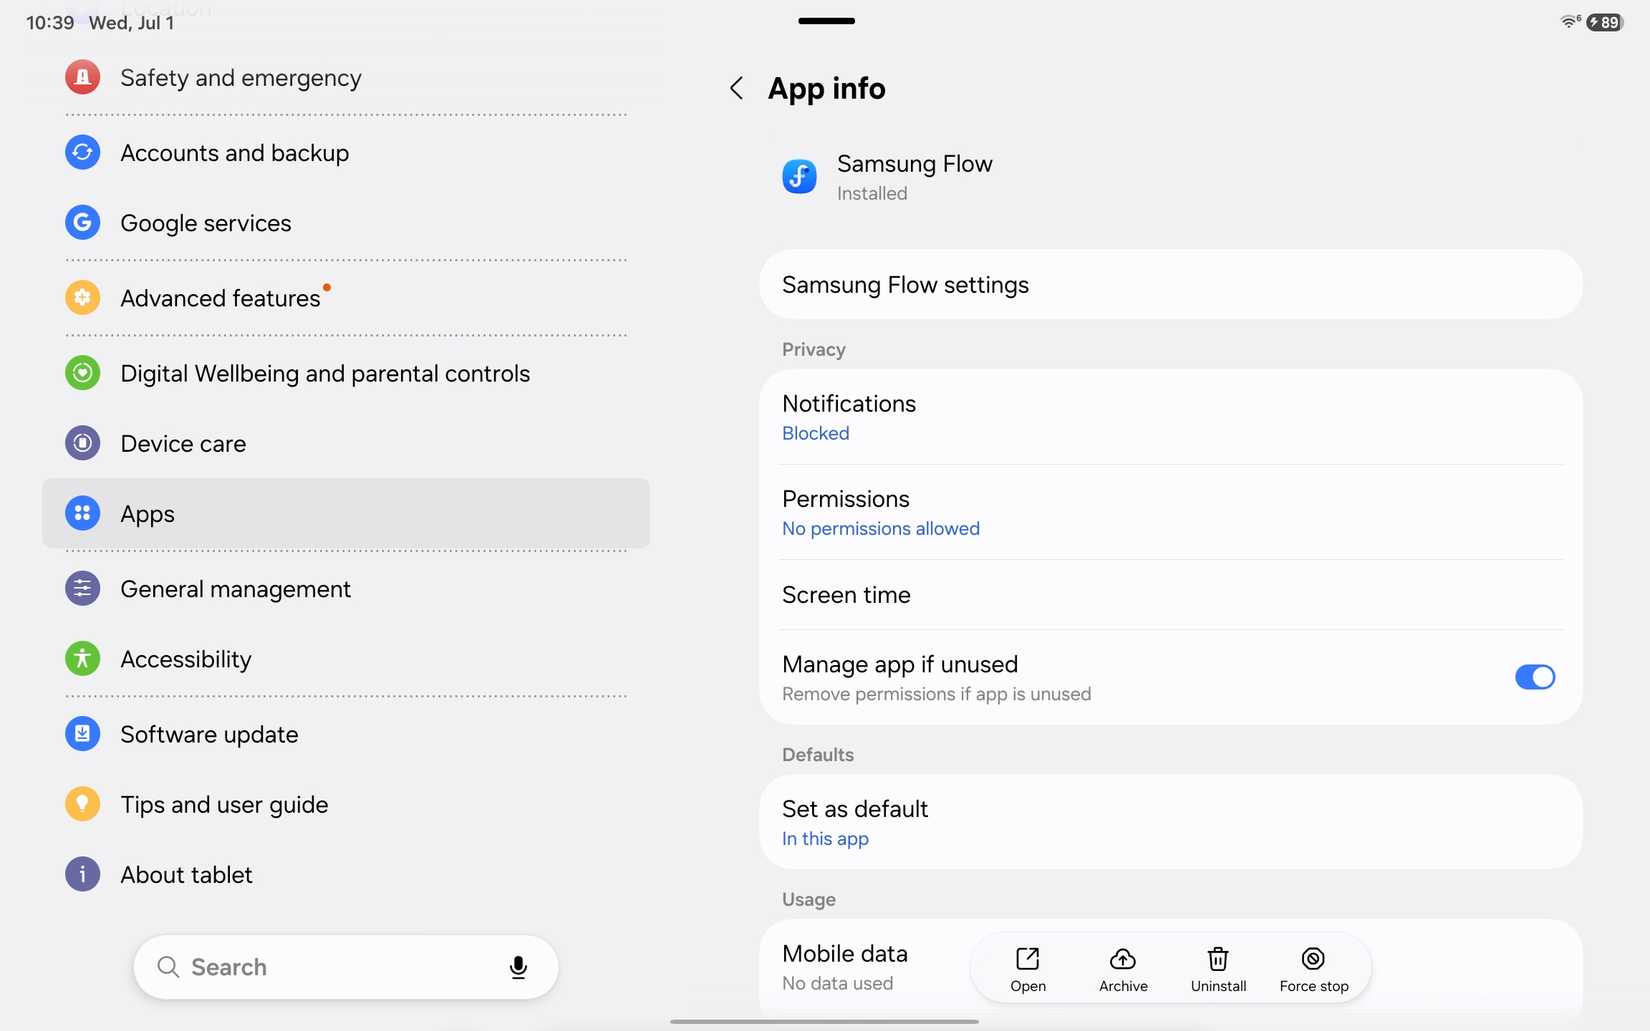Open Screen time entry
Screen dimensions: 1650x1031
pos(1171,595)
